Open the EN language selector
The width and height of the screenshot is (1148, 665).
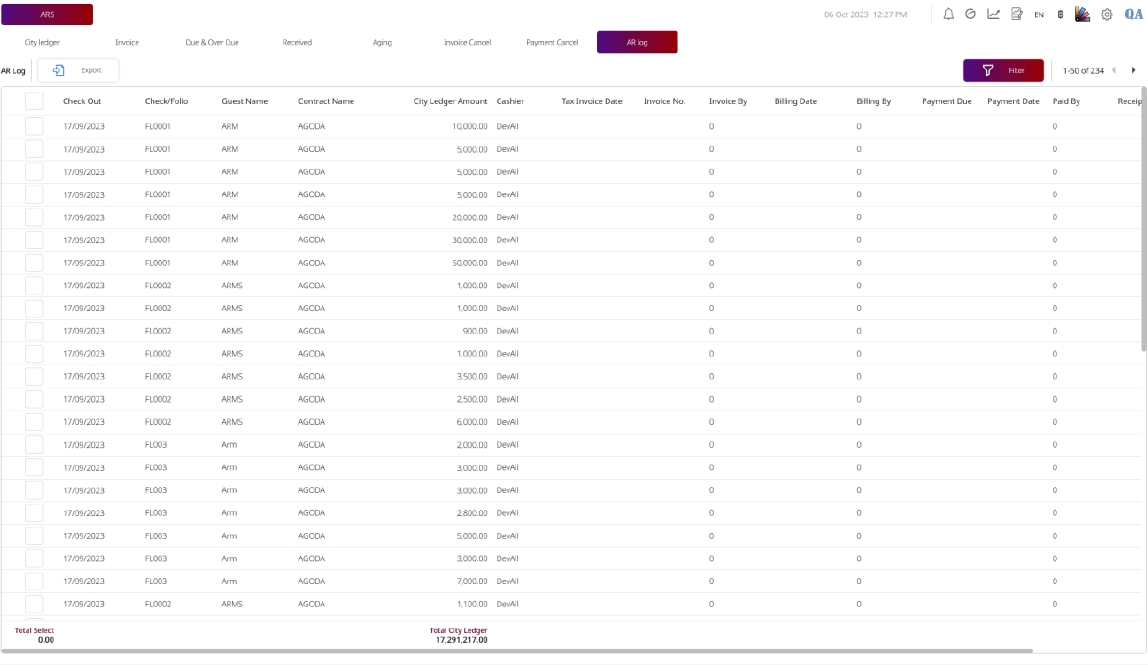1039,15
